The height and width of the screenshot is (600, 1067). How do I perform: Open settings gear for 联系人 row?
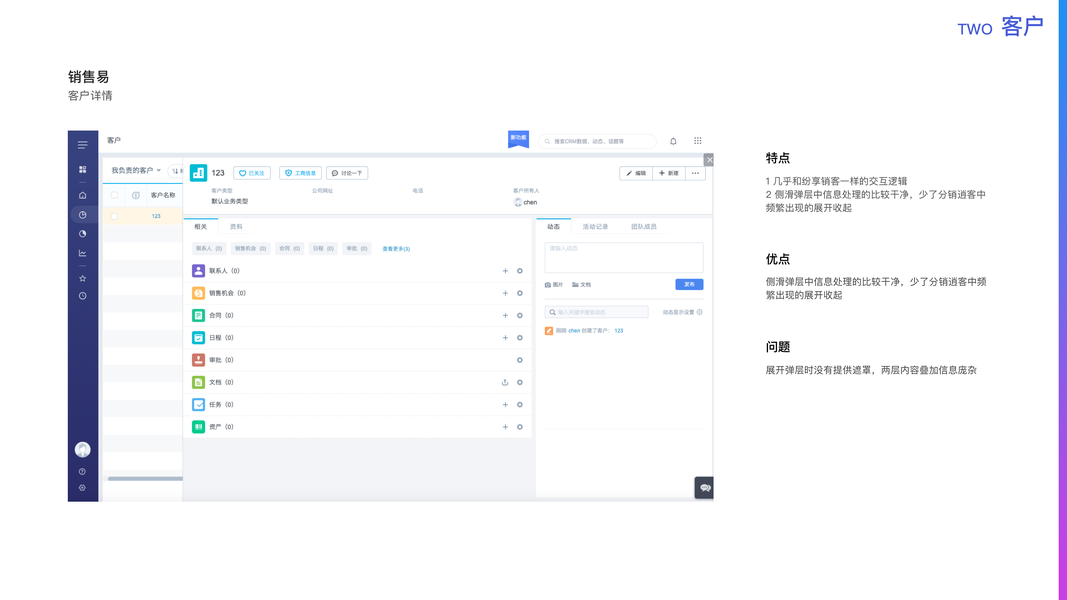(520, 271)
